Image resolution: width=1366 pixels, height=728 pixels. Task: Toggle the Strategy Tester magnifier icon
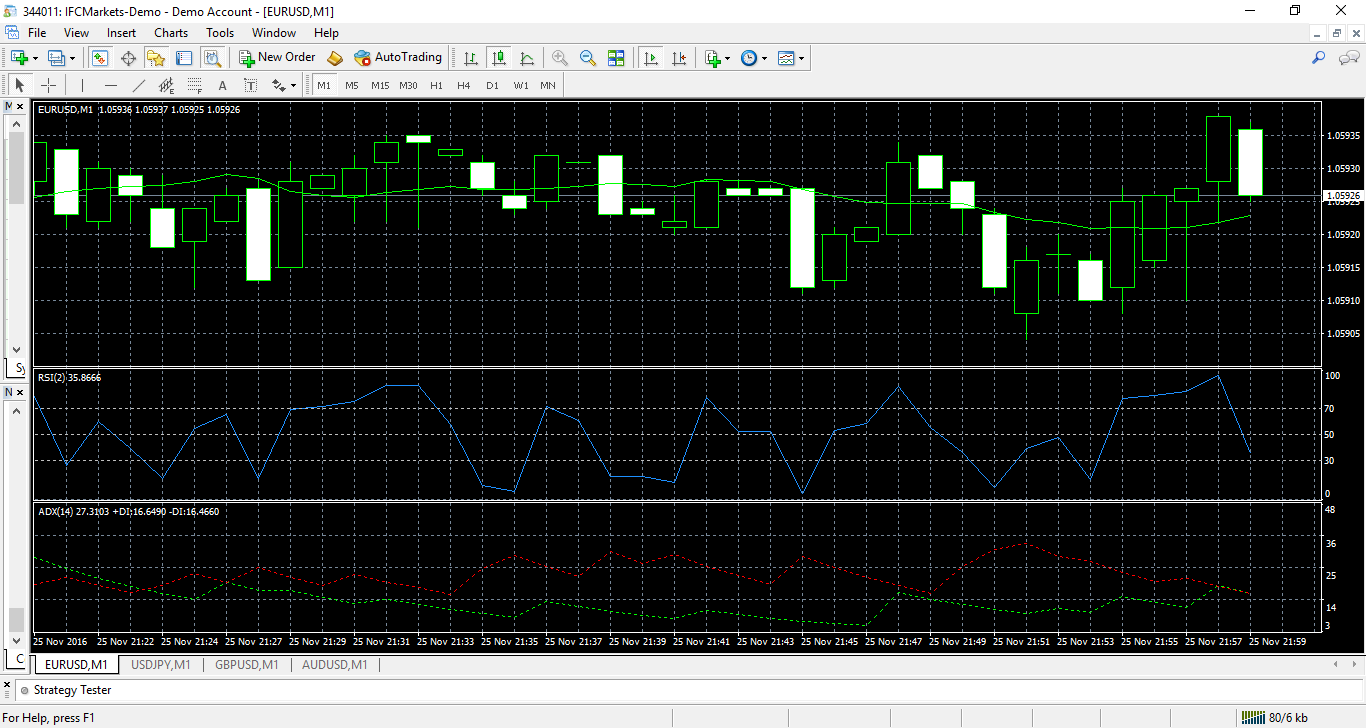pos(212,58)
